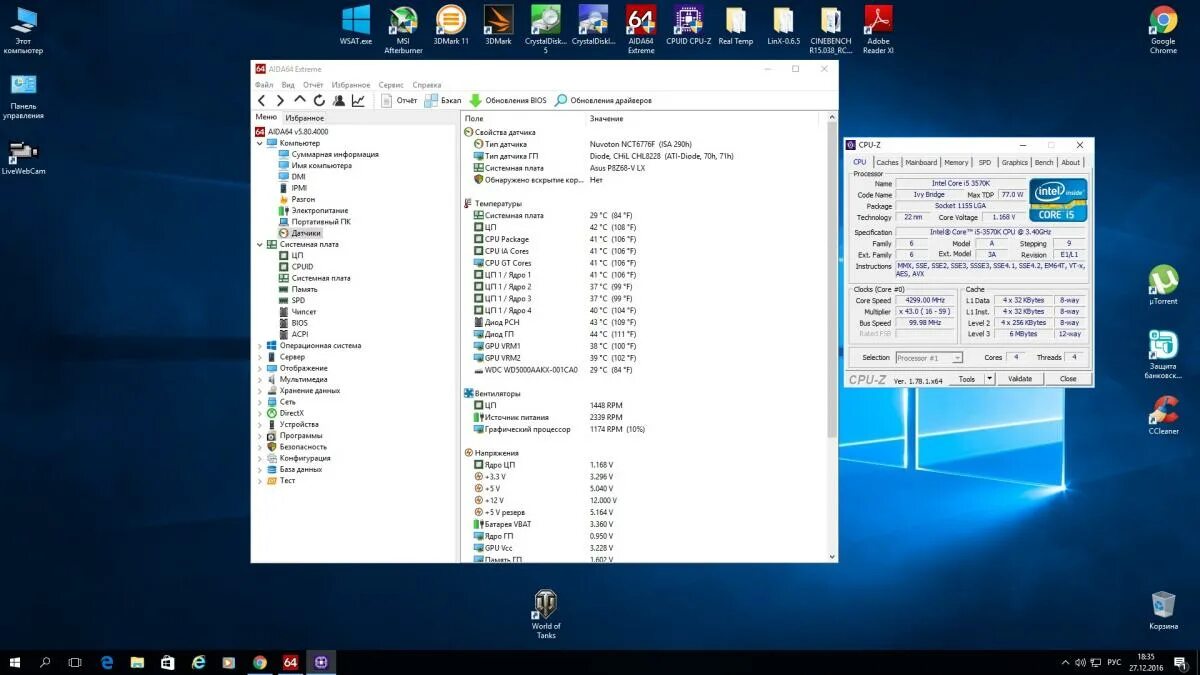Open the Bench tab in CPU-Z
1200x675 pixels.
1044,162
